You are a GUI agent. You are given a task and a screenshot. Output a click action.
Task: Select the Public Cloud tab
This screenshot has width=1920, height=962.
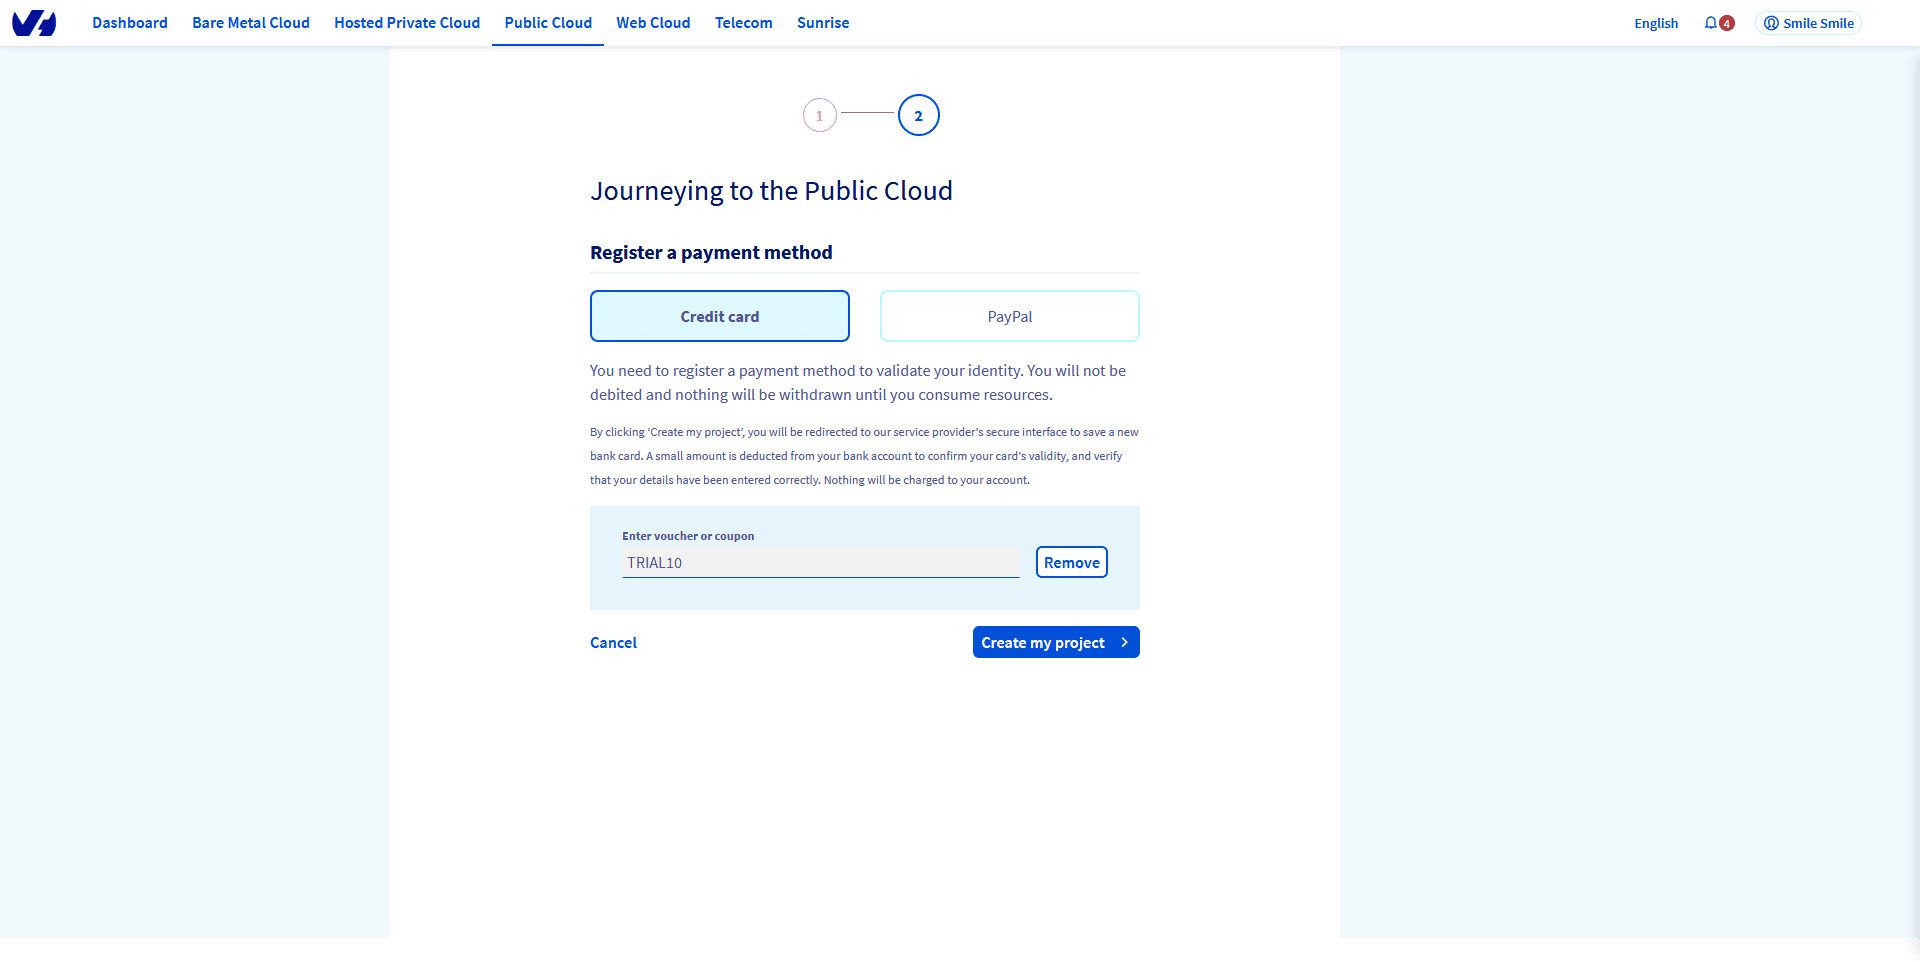(548, 23)
